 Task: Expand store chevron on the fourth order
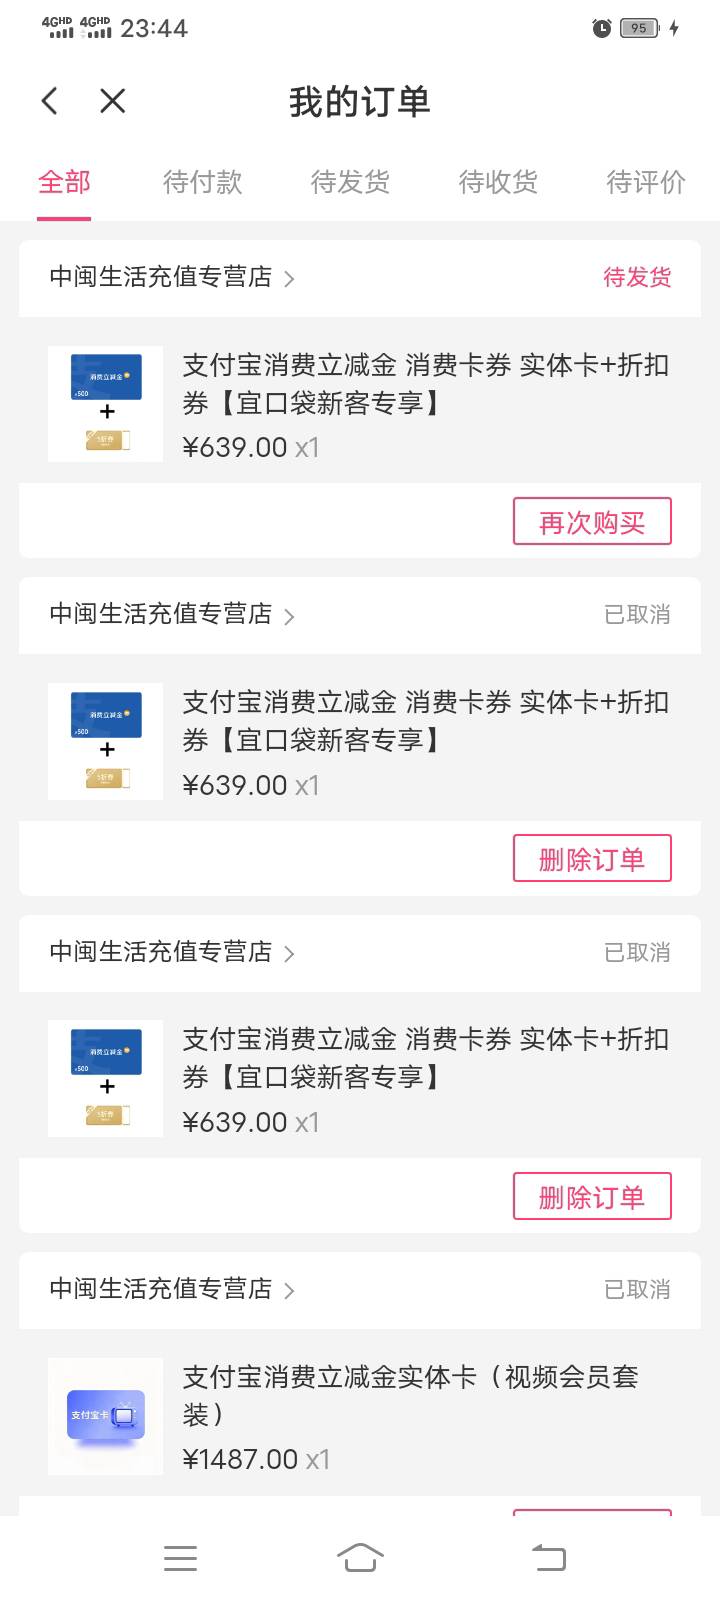[x=289, y=1291]
